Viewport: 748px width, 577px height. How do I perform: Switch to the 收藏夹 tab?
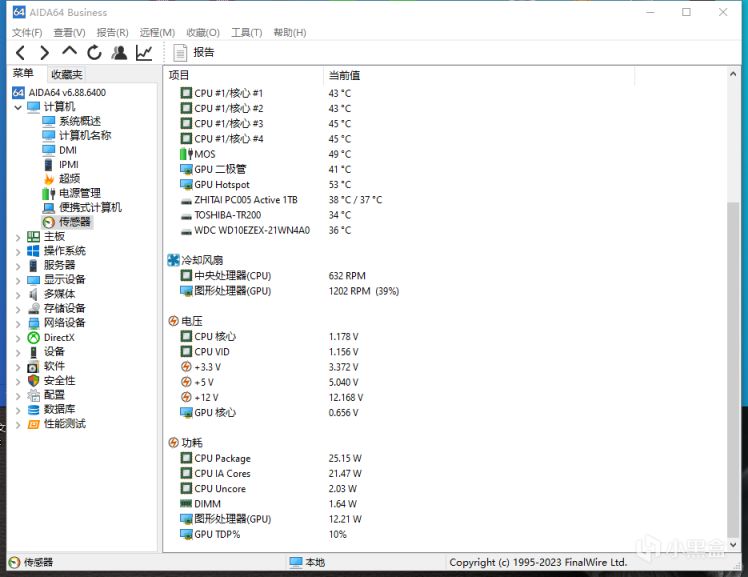(66, 74)
